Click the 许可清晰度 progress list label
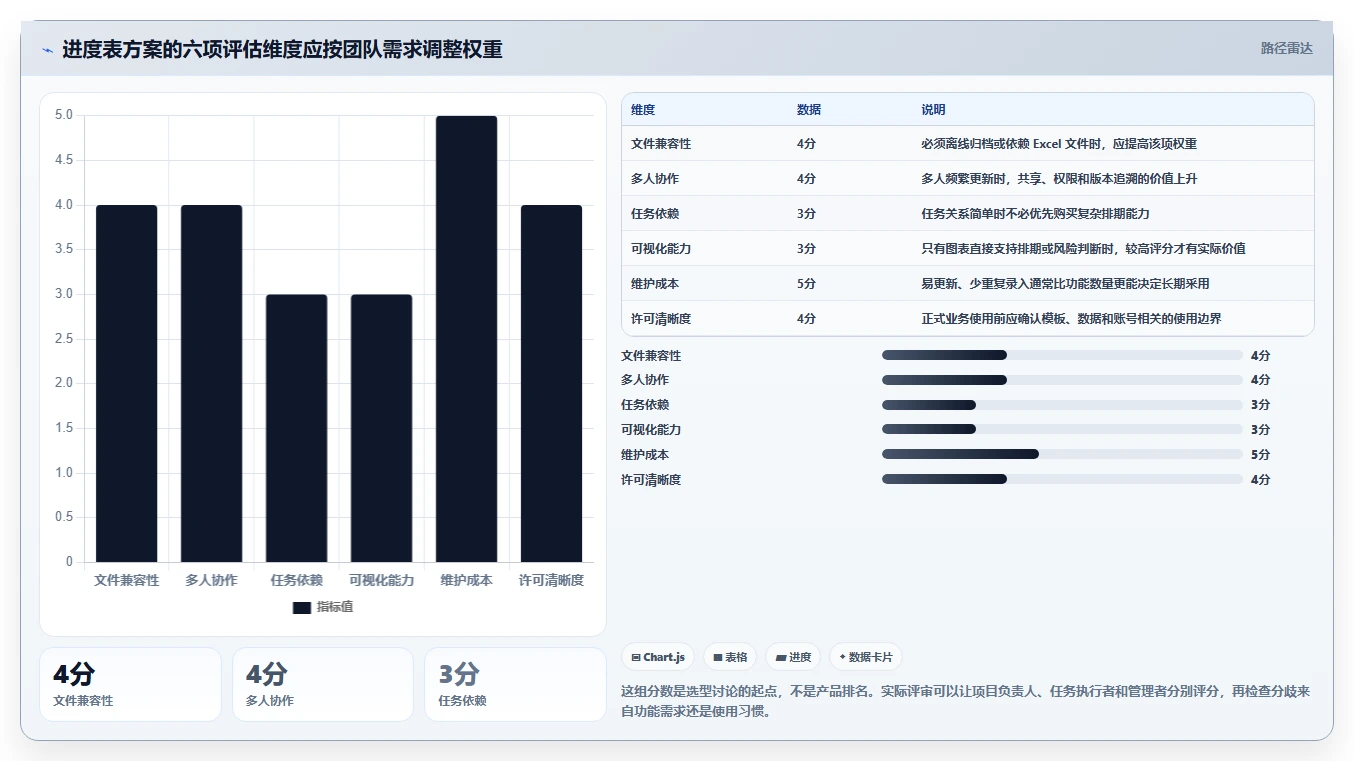The height and width of the screenshot is (761, 1354). [651, 480]
